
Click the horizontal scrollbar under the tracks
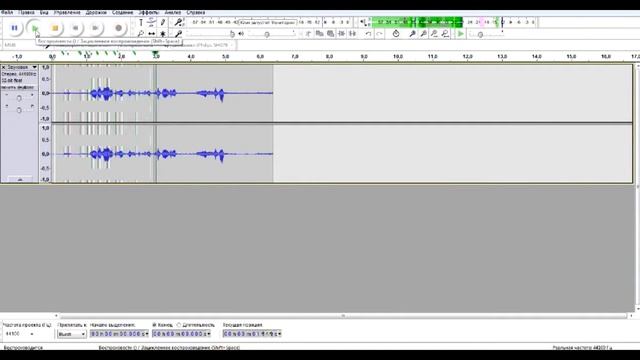[x=343, y=316]
